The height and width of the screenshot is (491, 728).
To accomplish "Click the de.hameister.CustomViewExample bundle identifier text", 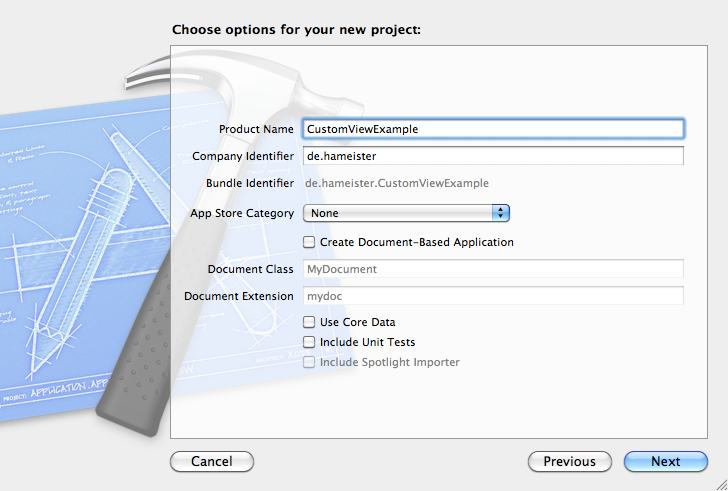I will click(x=397, y=183).
